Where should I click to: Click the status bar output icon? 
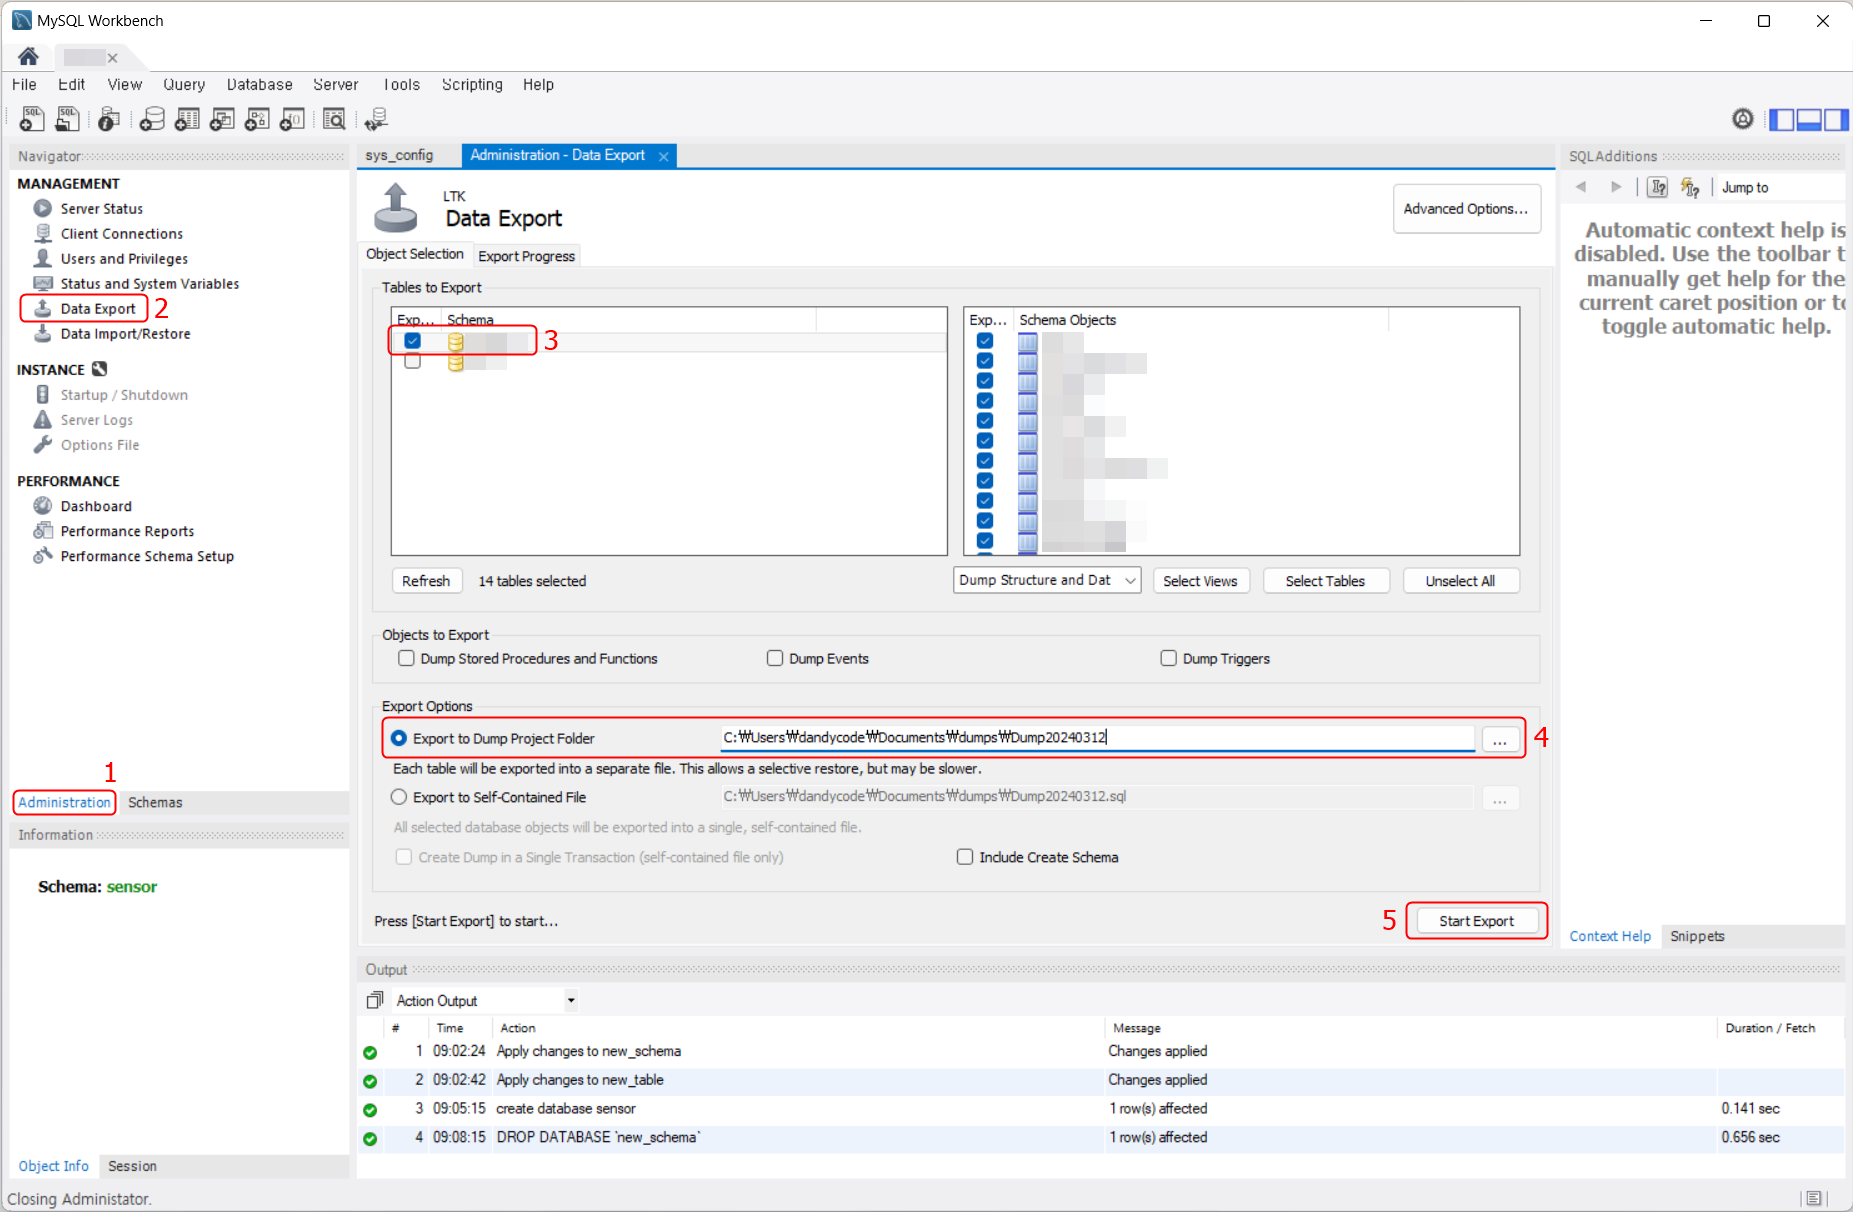[1814, 1198]
